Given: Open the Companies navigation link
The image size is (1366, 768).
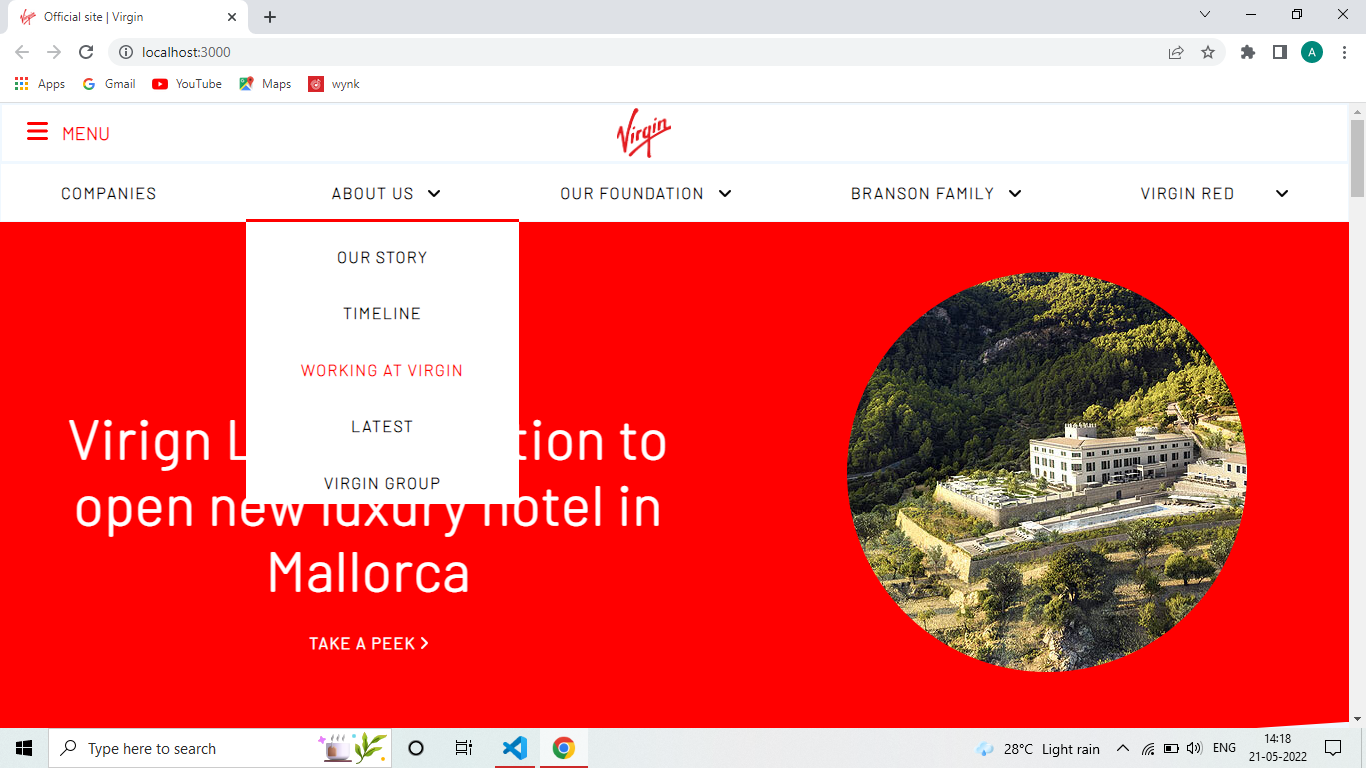Looking at the screenshot, I should 109,193.
